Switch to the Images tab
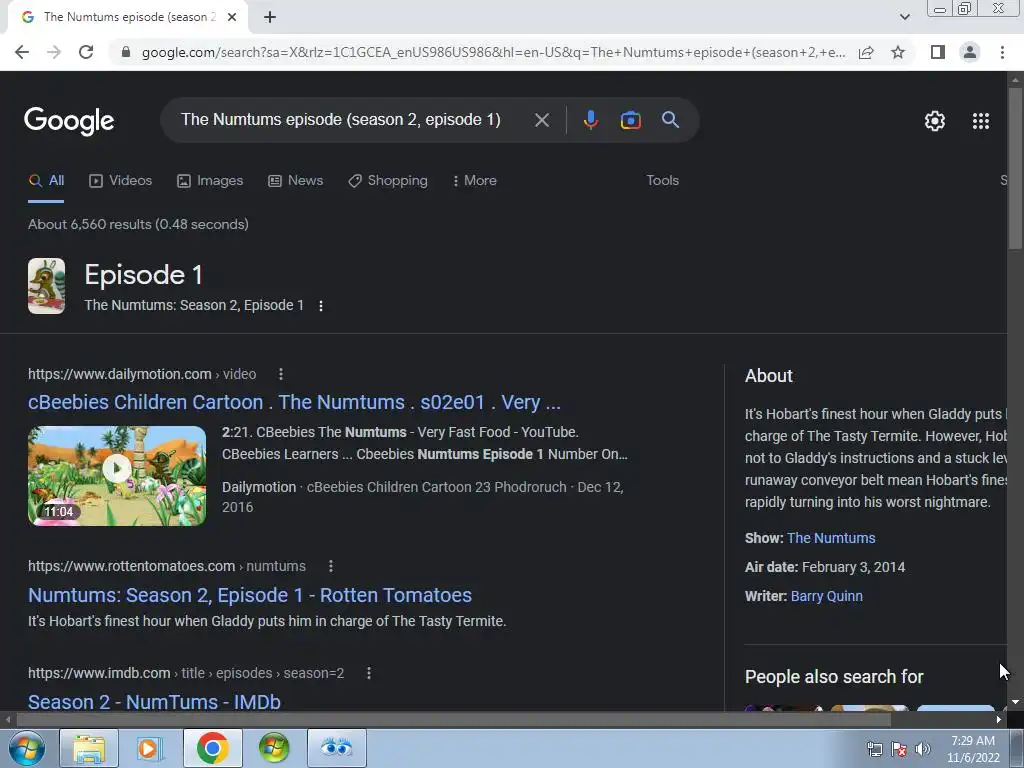This screenshot has width=1024, height=768. click(210, 181)
